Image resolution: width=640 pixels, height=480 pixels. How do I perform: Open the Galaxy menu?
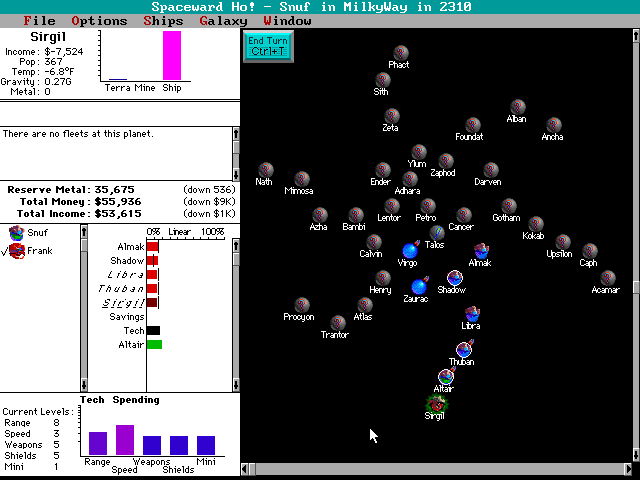(223, 21)
